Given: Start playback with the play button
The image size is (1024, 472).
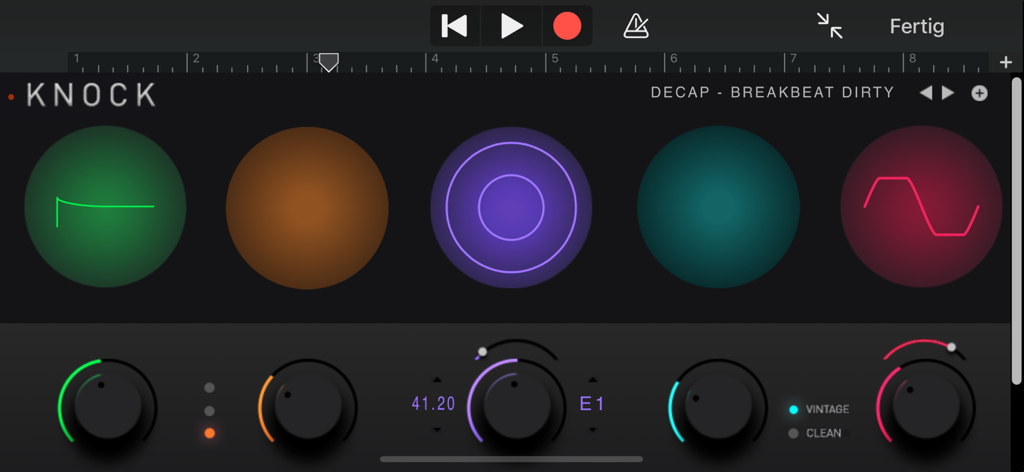Looking at the screenshot, I should (511, 26).
